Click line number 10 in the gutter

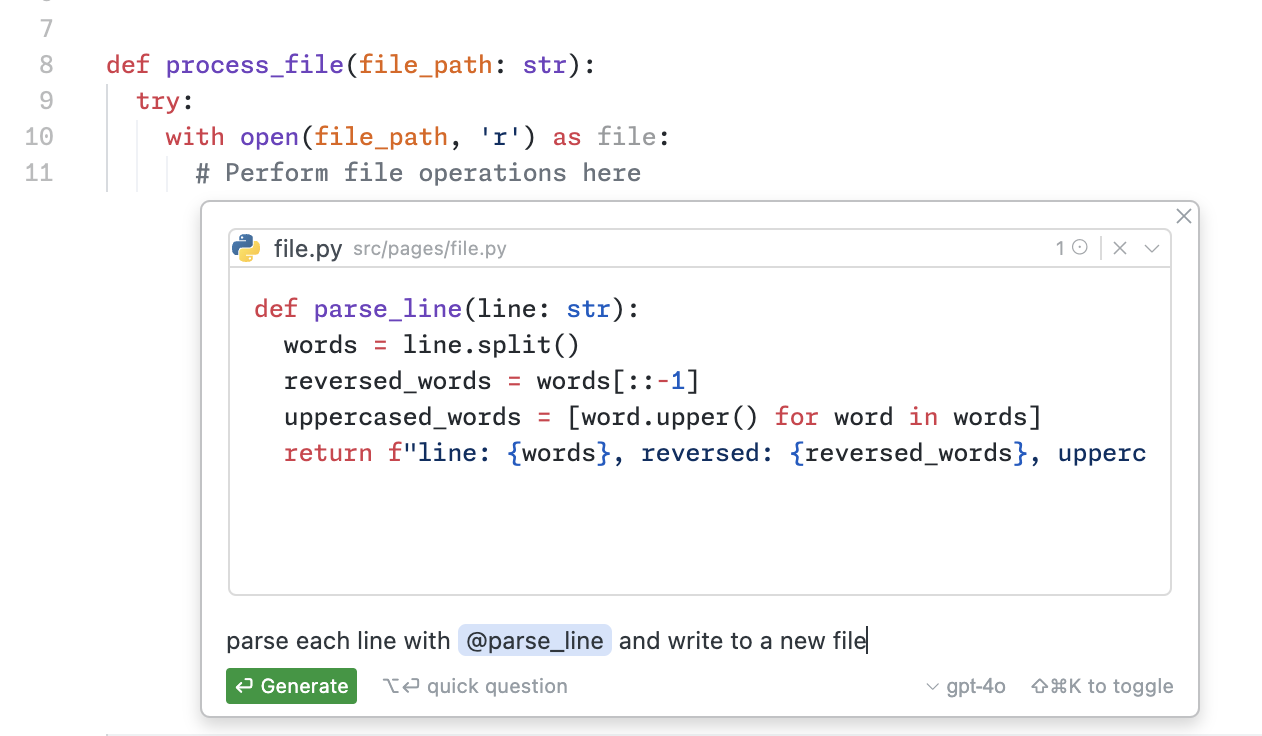click(x=39, y=137)
